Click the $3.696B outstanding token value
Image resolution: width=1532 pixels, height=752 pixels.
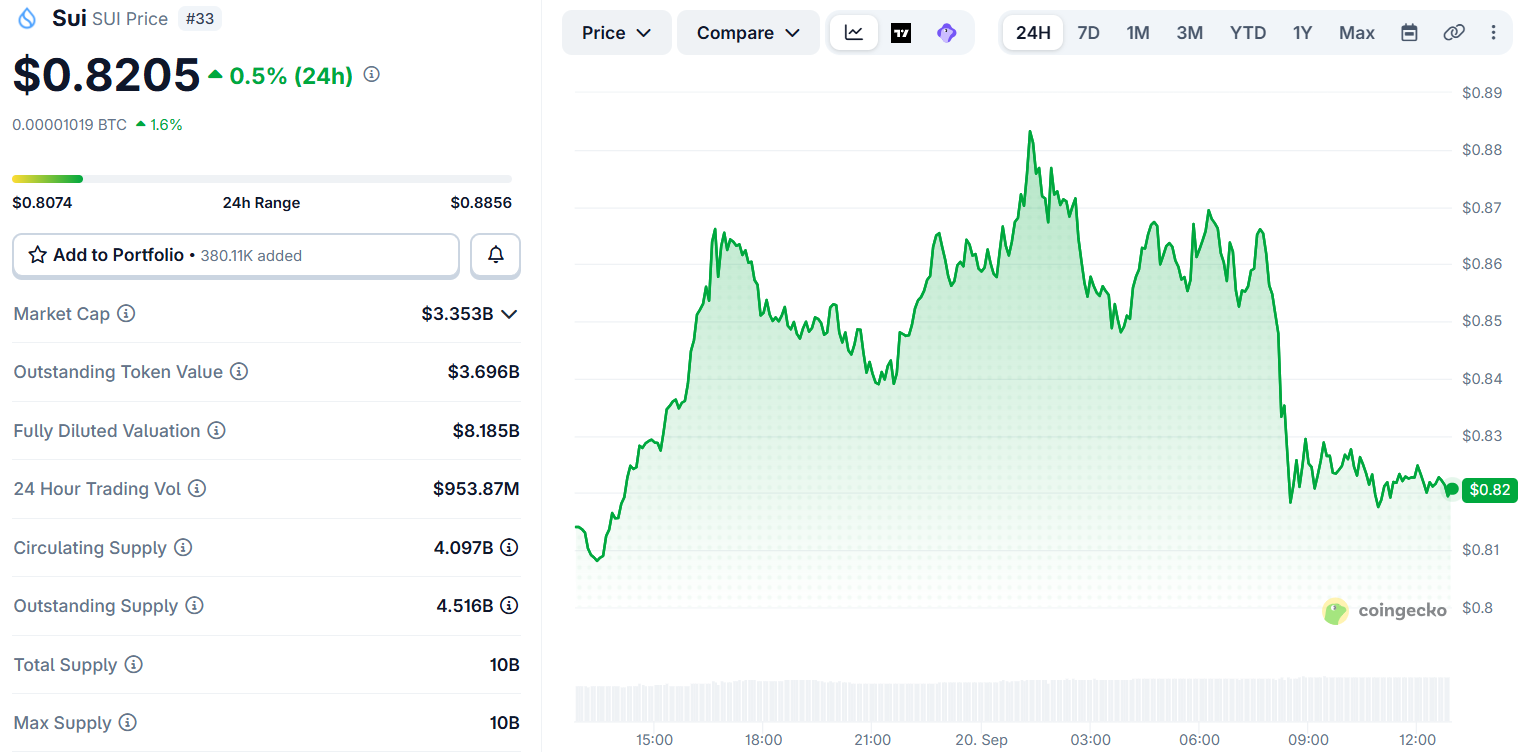(x=483, y=371)
